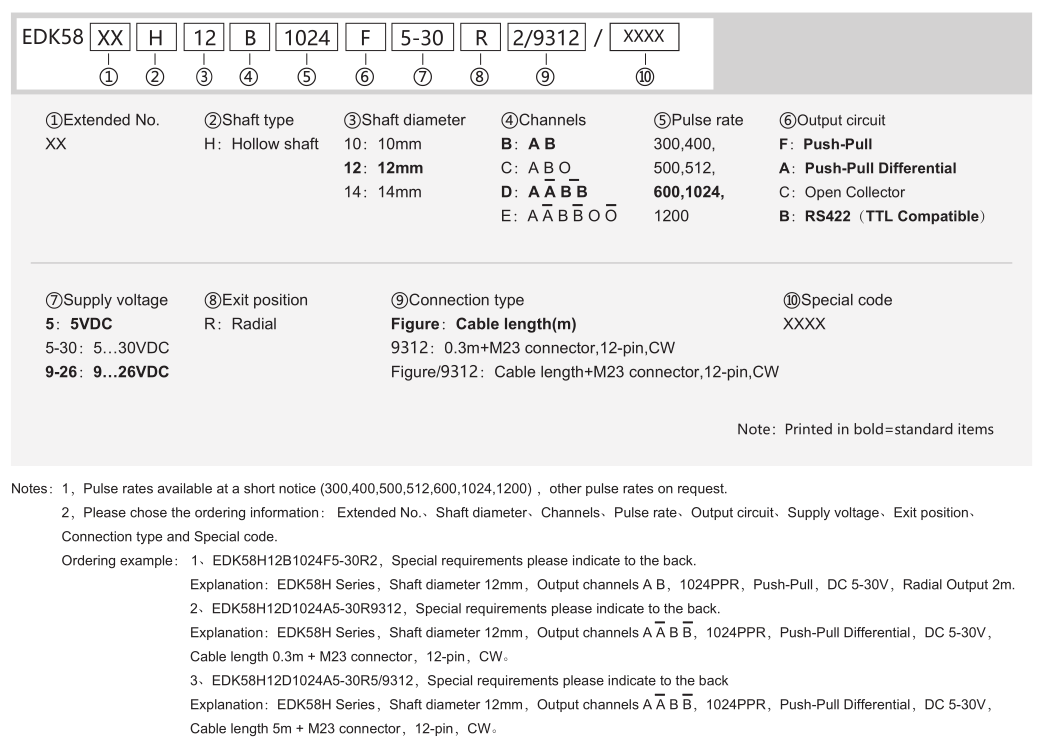Click 'H: Hollow shaft' entry
The width and height of the screenshot is (1046, 754).
262,144
